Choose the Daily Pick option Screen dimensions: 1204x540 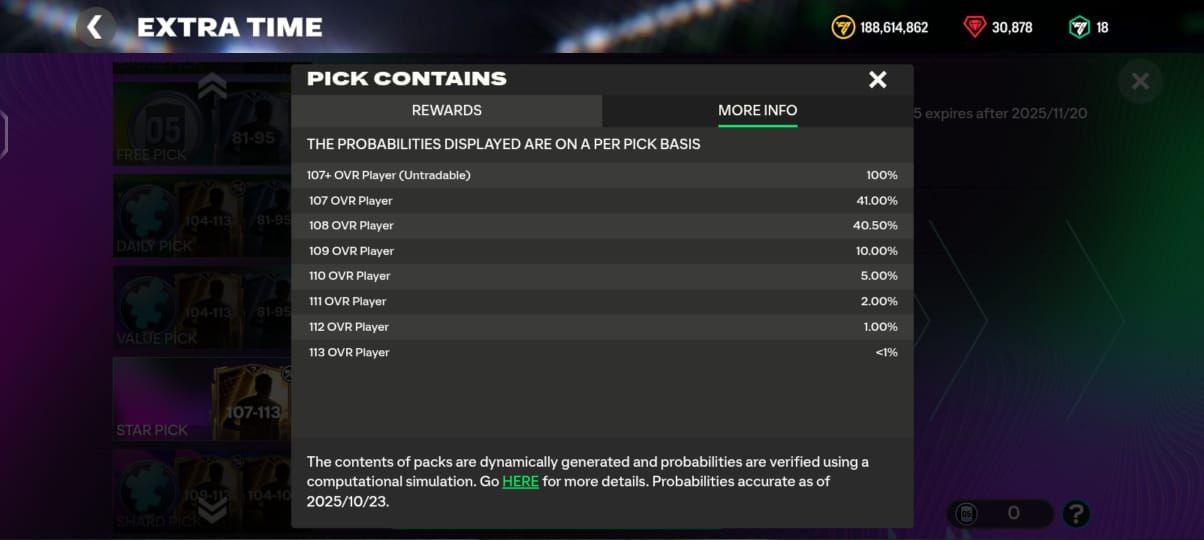point(200,217)
